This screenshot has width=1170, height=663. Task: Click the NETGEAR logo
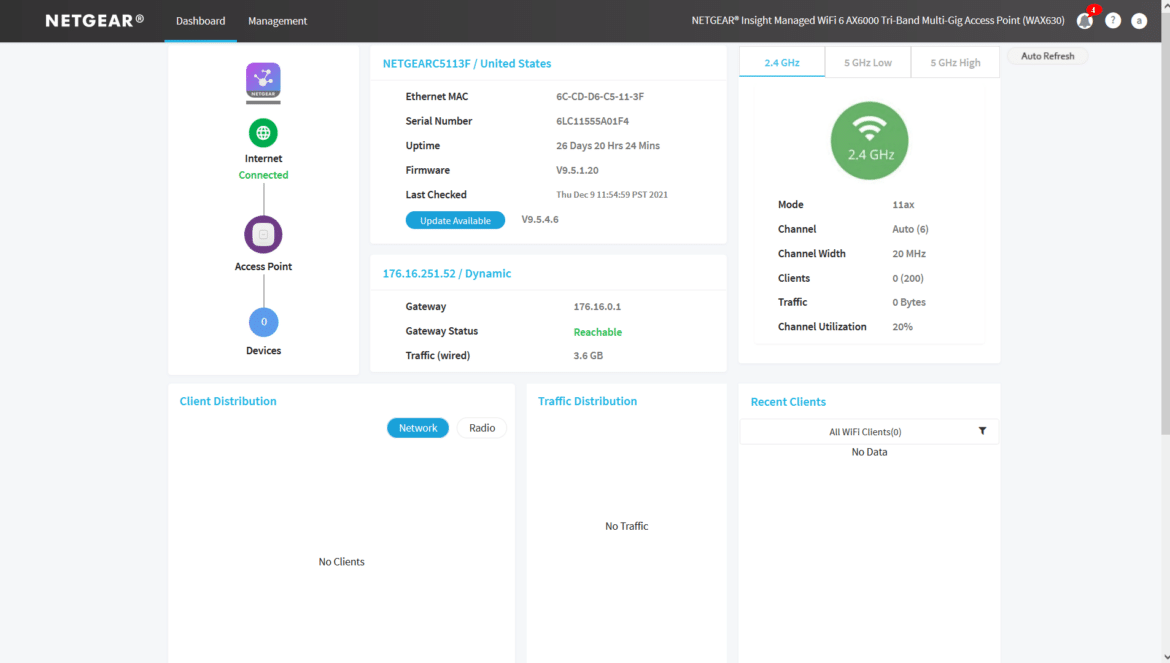(x=95, y=21)
